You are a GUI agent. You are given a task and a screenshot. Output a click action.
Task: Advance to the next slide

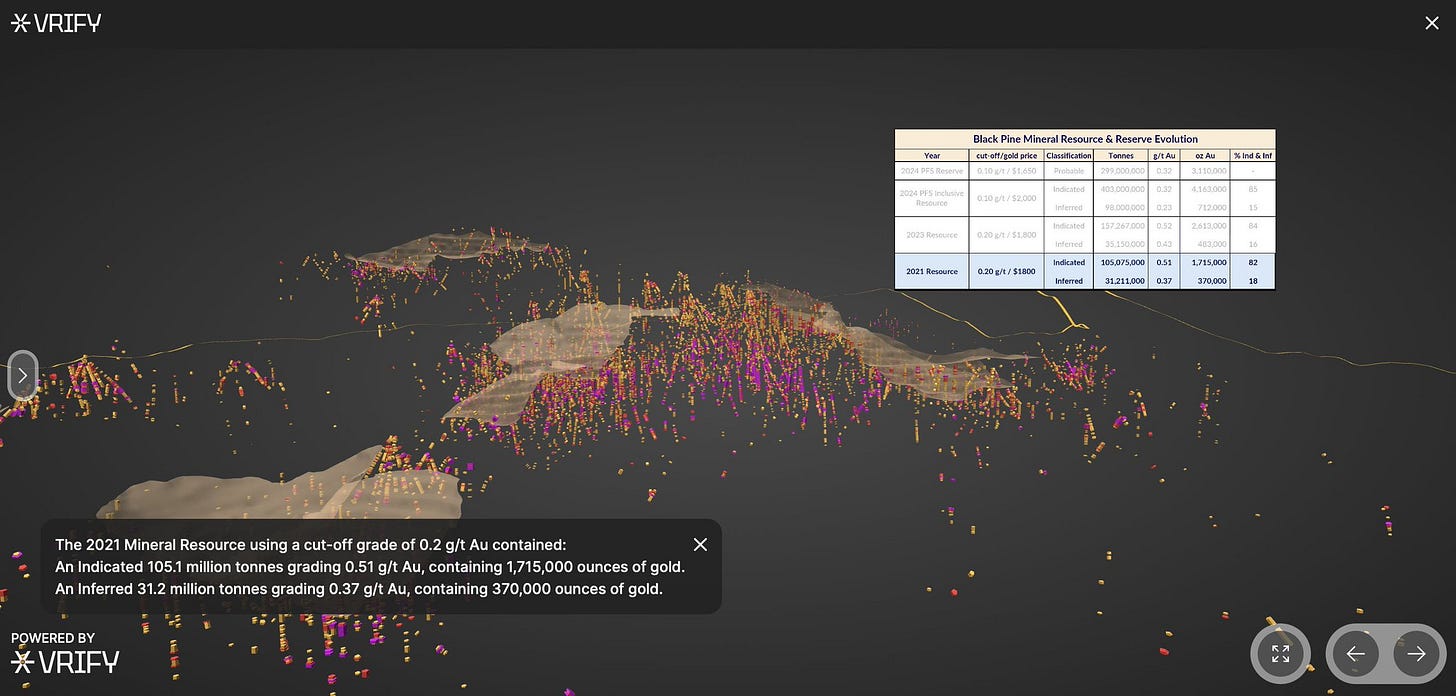(1416, 654)
